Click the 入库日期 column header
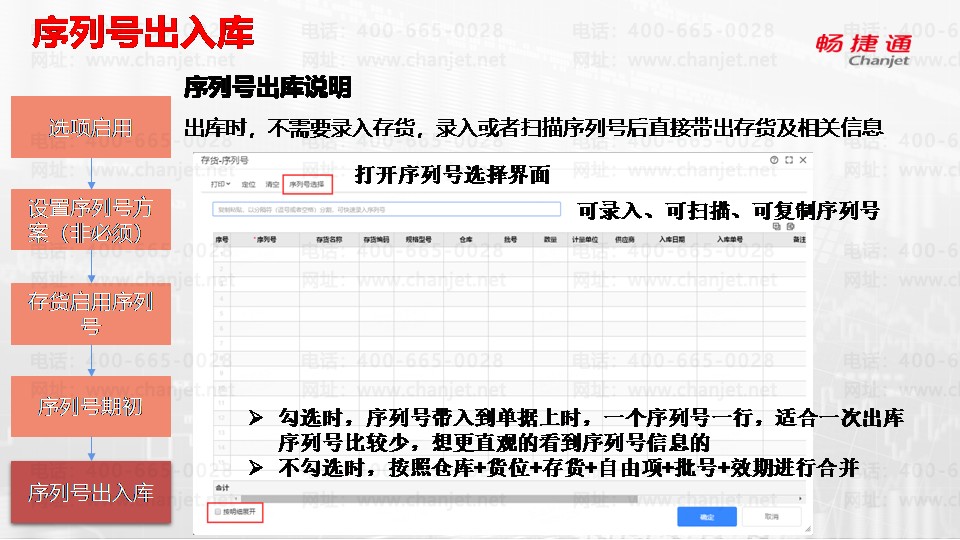The height and width of the screenshot is (540, 960). click(672, 239)
